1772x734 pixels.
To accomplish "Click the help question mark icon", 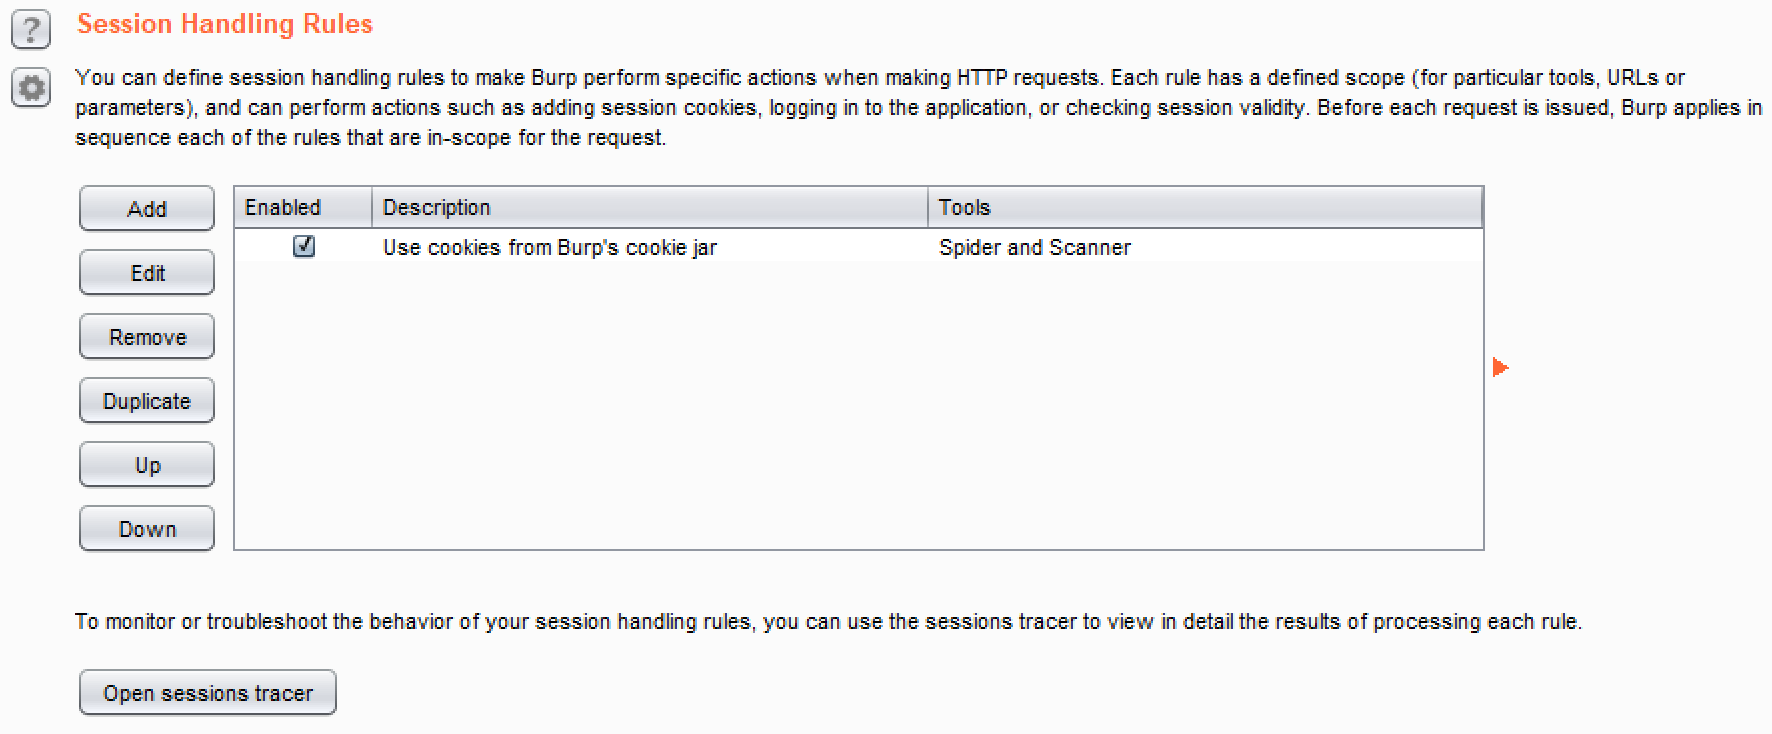I will coord(31,29).
